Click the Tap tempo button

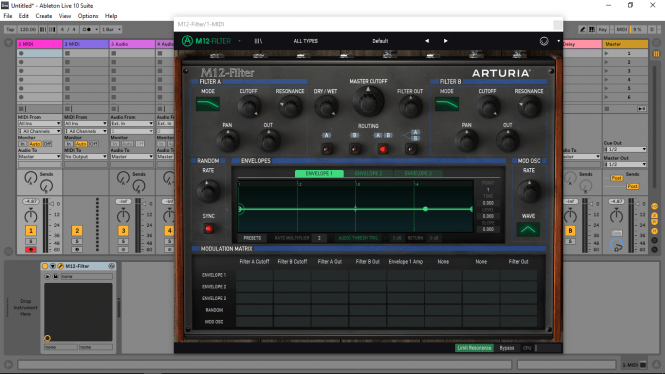10,29
